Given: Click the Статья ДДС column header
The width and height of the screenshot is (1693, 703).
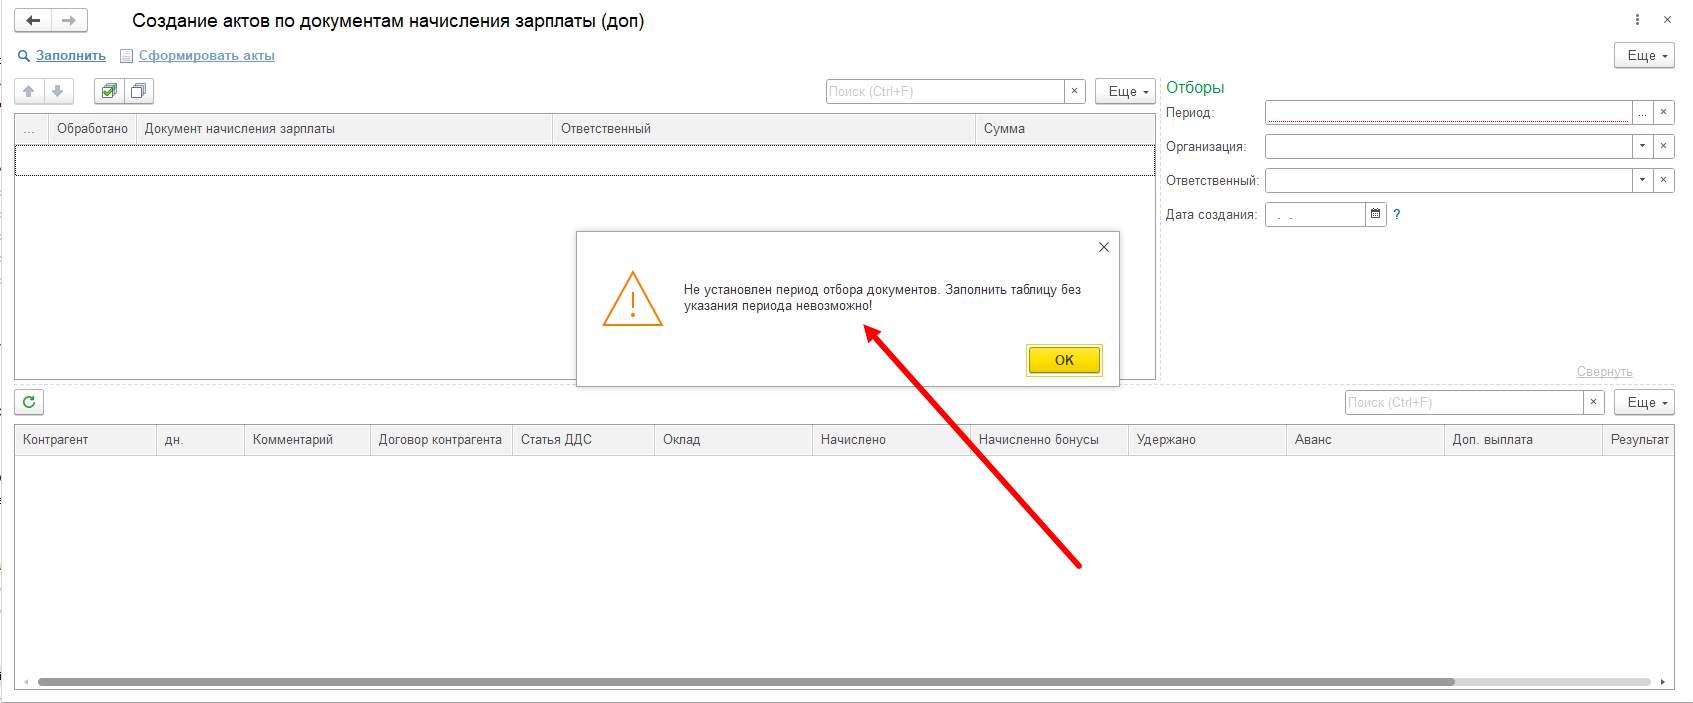Looking at the screenshot, I should click(x=583, y=440).
